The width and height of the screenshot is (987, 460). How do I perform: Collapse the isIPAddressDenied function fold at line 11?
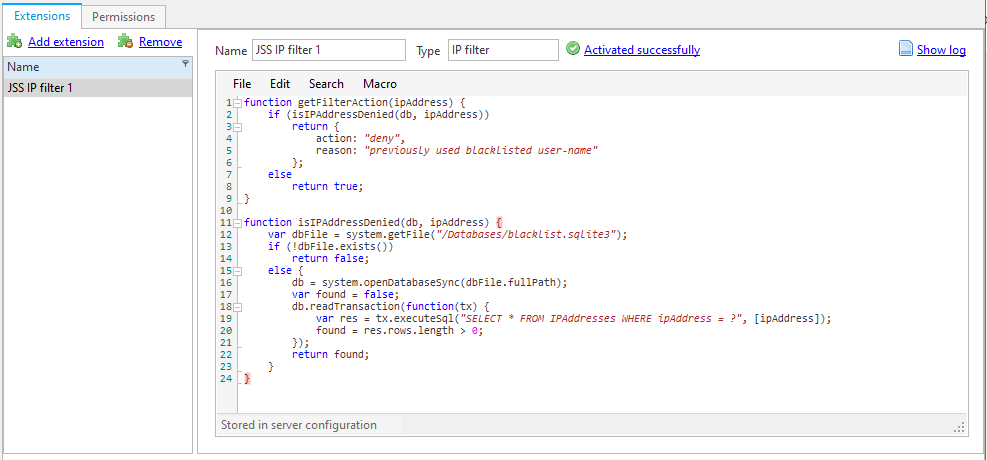coord(238,222)
